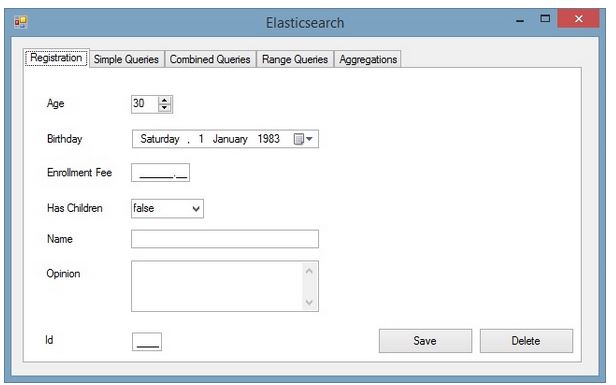
Task: Increase Age with the up spinner arrow
Action: point(165,100)
